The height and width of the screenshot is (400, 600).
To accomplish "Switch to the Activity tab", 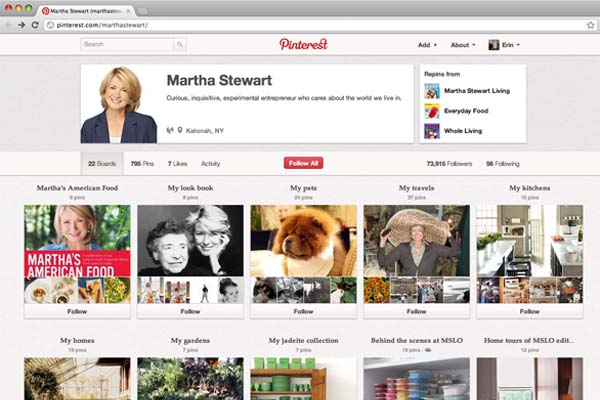I will 210,163.
